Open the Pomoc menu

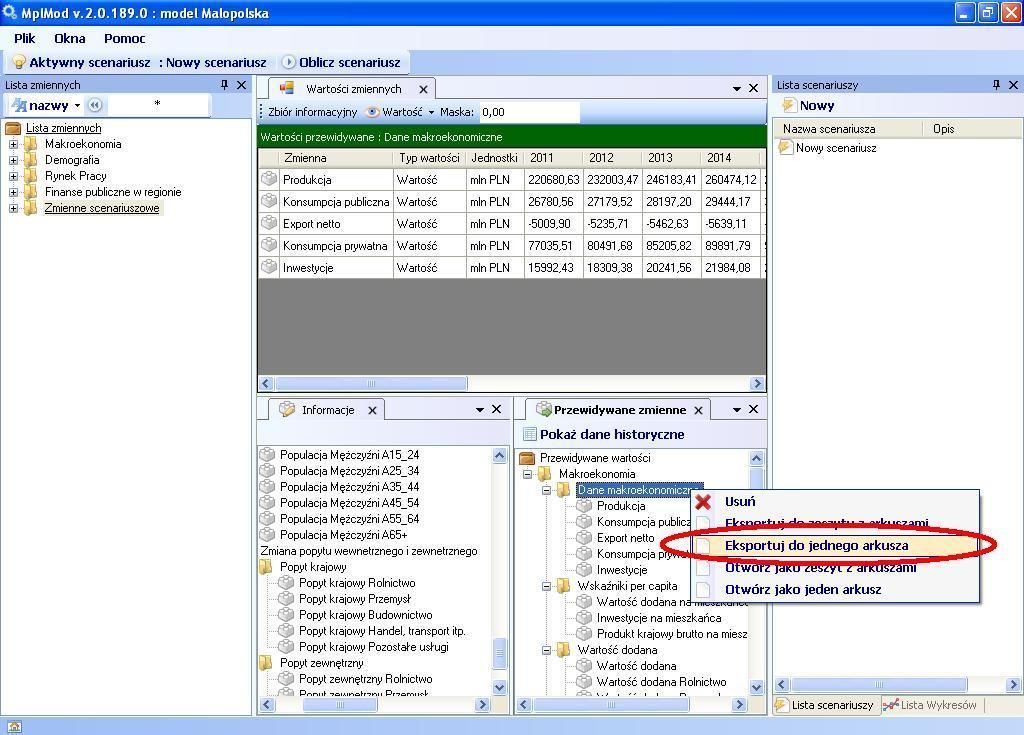(x=125, y=39)
